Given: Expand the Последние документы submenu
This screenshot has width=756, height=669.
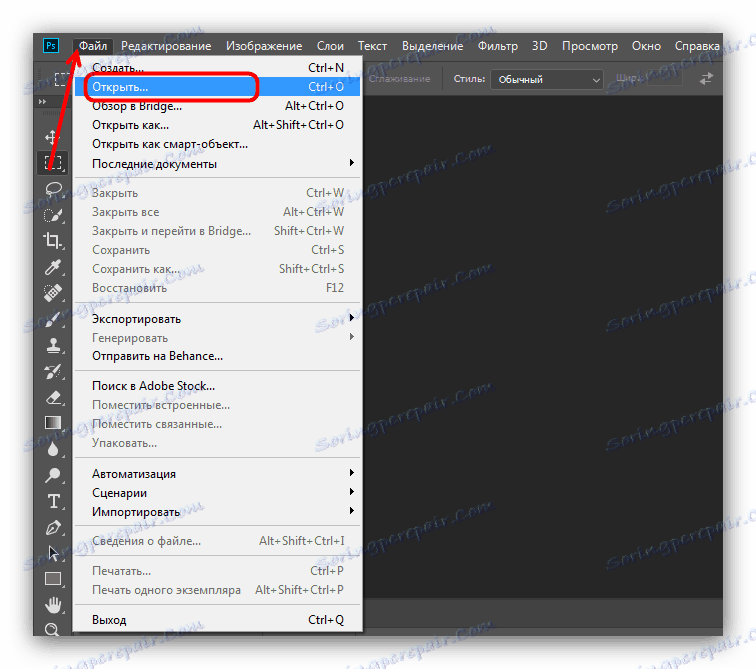Looking at the screenshot, I should [218, 164].
